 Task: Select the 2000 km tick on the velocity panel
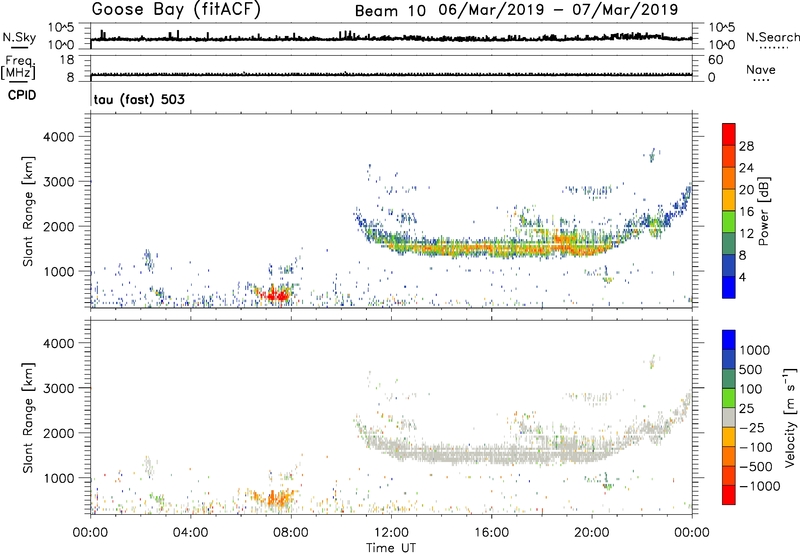[58, 433]
